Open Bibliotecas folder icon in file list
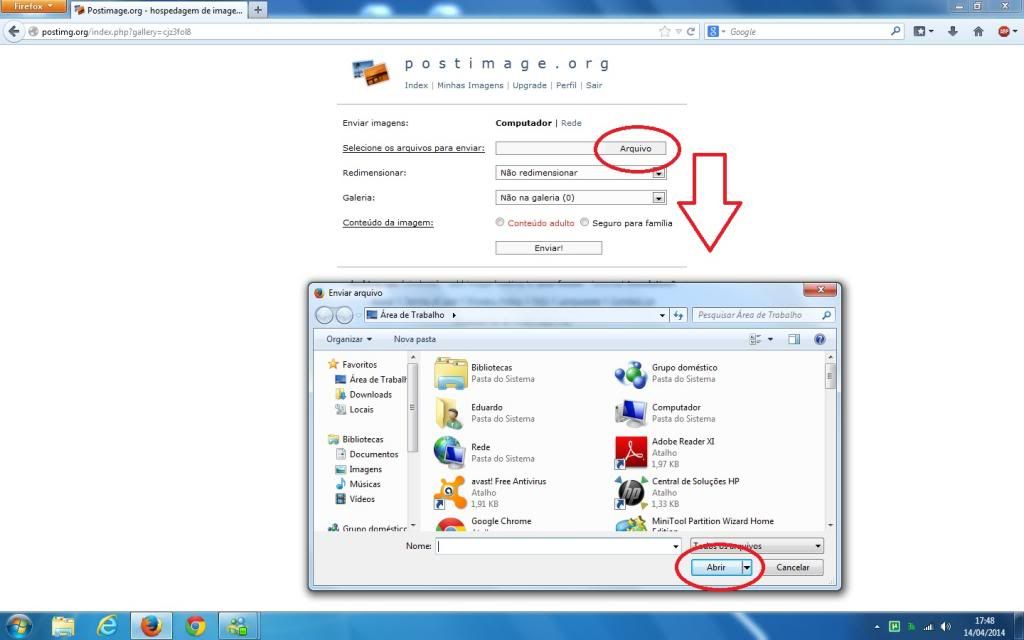The width and height of the screenshot is (1024, 640). pos(450,373)
